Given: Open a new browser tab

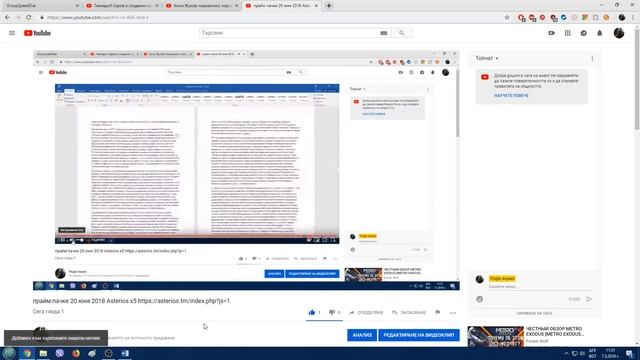Looking at the screenshot, I should coord(329,6).
